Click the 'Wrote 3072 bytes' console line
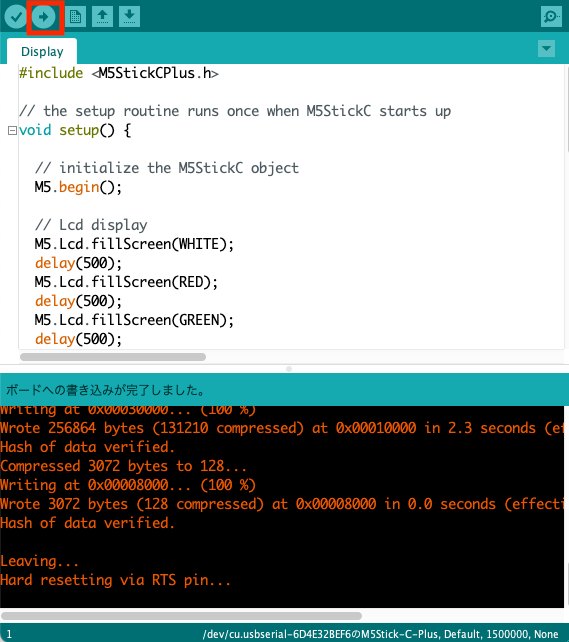The image size is (569, 642). (x=282, y=504)
